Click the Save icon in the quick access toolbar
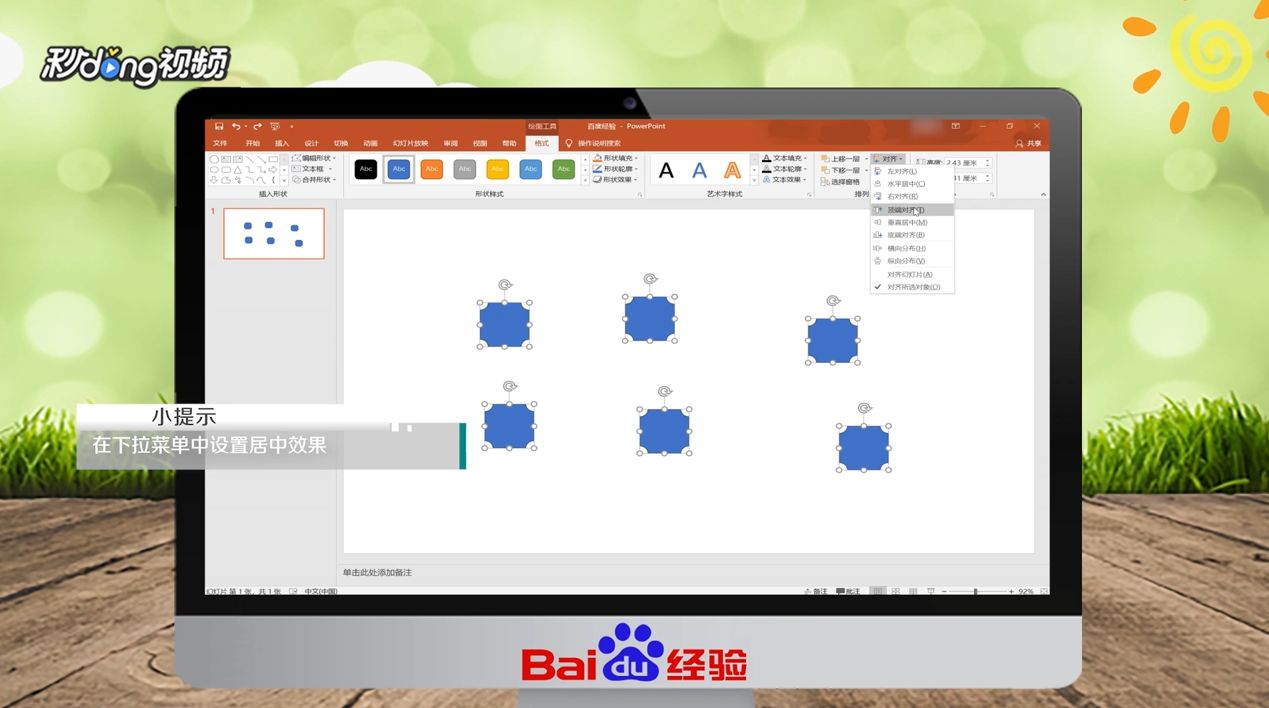The width and height of the screenshot is (1269, 708). point(219,127)
